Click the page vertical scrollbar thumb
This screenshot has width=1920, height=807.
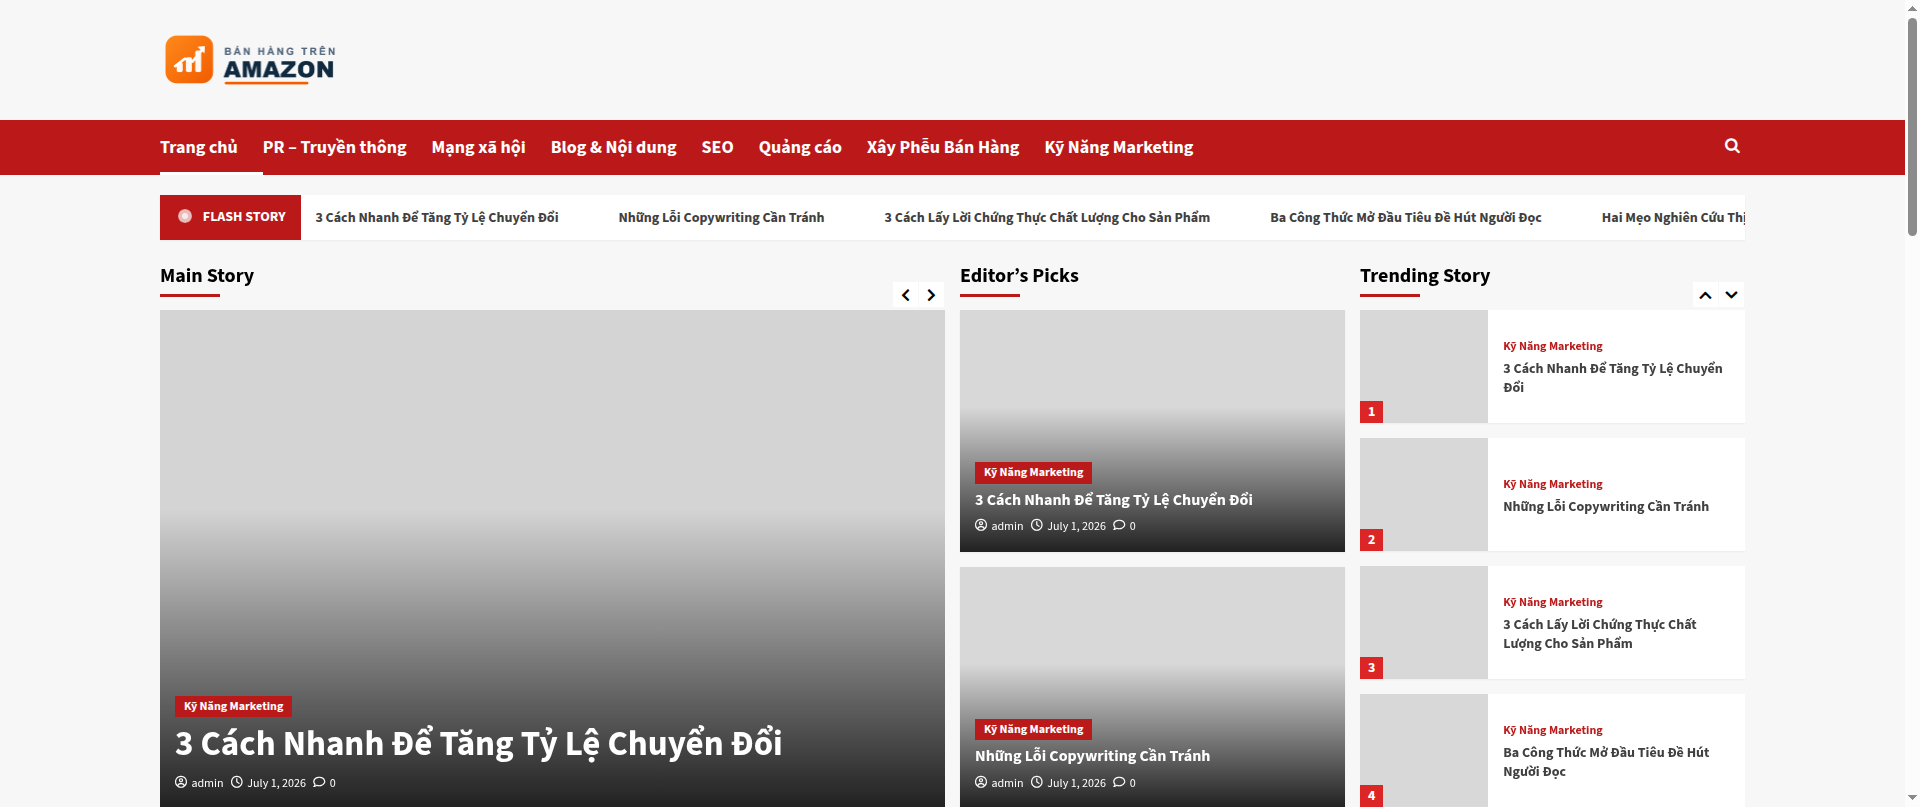click(x=1912, y=125)
